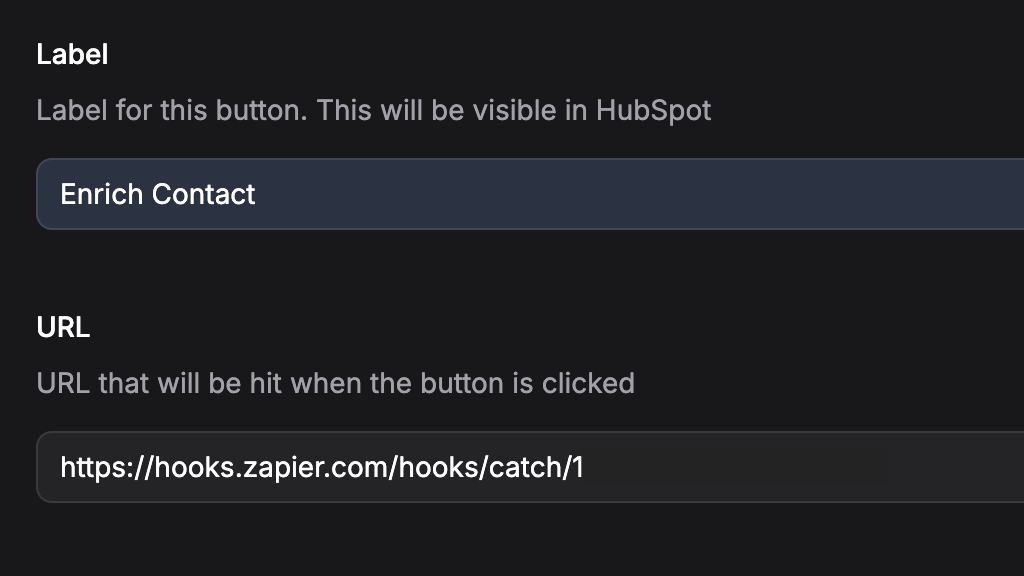Click the word "HubSpot" in the description
This screenshot has width=1024, height=576.
654,110
